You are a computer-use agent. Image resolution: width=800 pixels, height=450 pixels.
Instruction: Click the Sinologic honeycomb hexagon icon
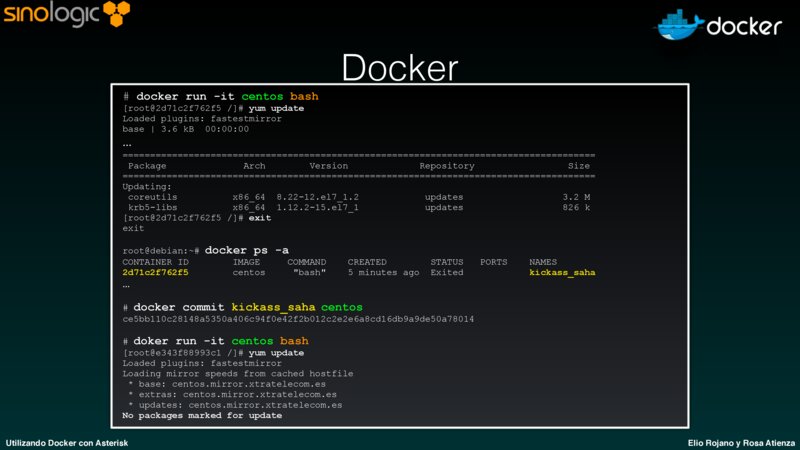pos(110,15)
